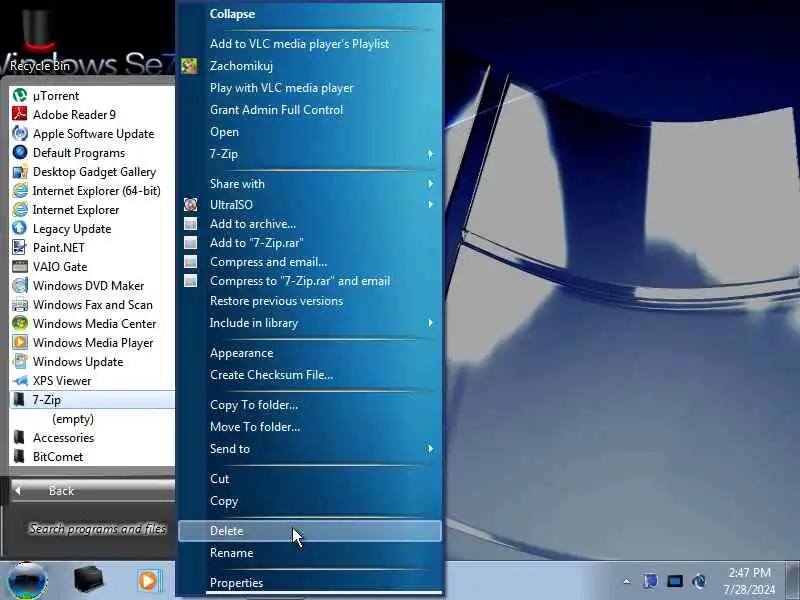Choose Cut in the context menu
Viewport: 800px width, 600px height.
[x=310, y=479]
